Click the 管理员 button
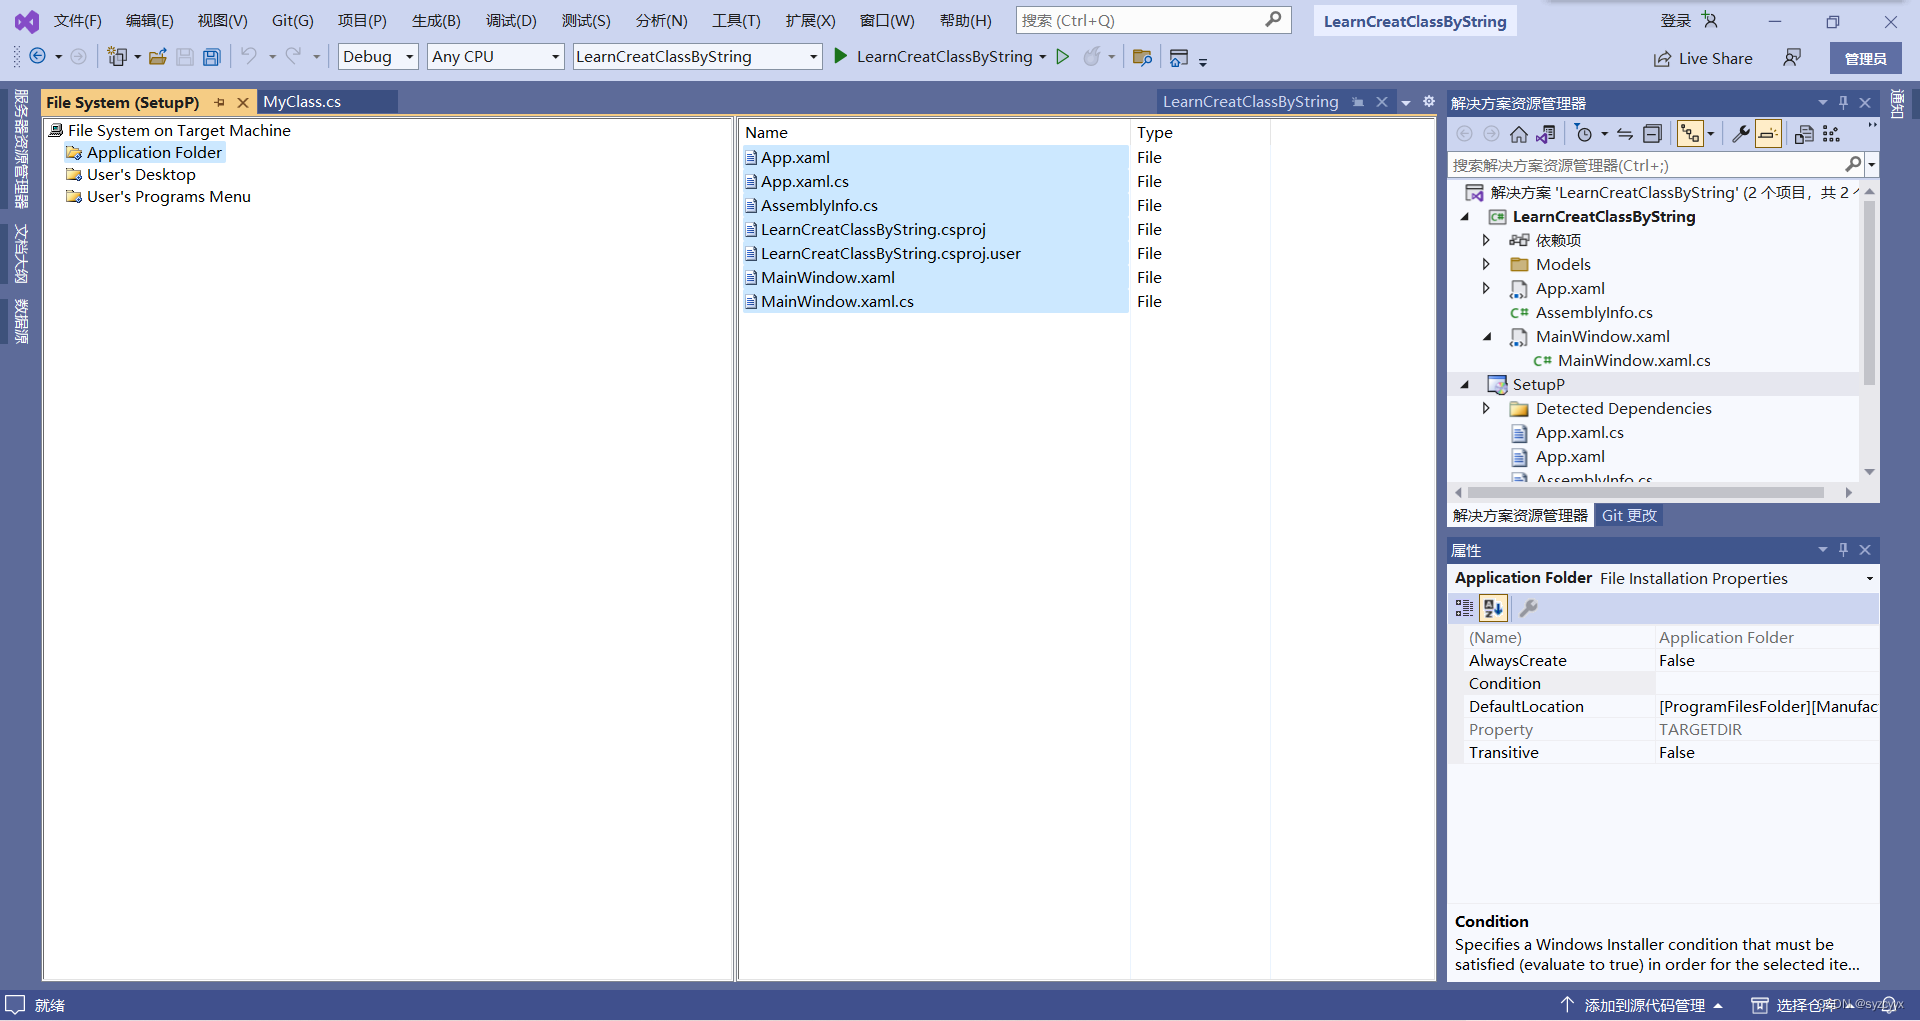The image size is (1920, 1021). (1865, 57)
